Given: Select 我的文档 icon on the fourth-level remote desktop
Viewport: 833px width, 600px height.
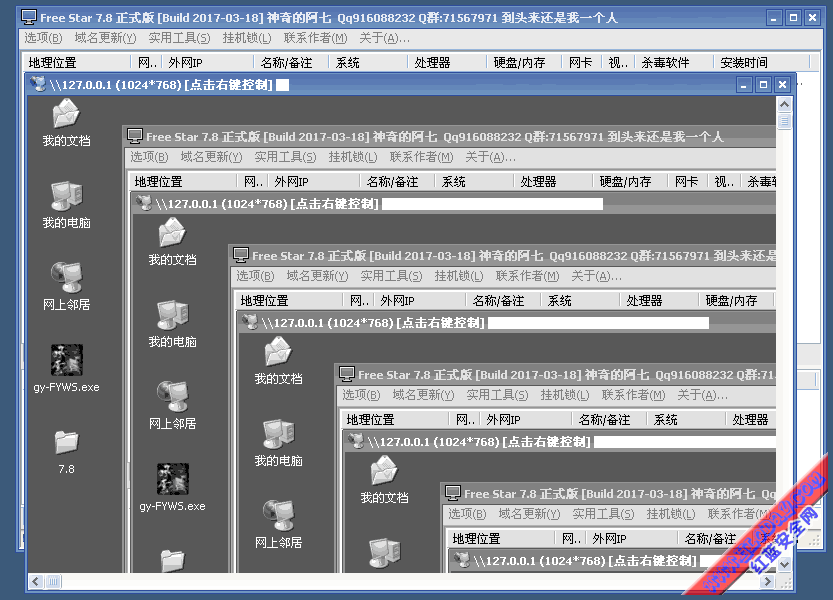Looking at the screenshot, I should 385,480.
